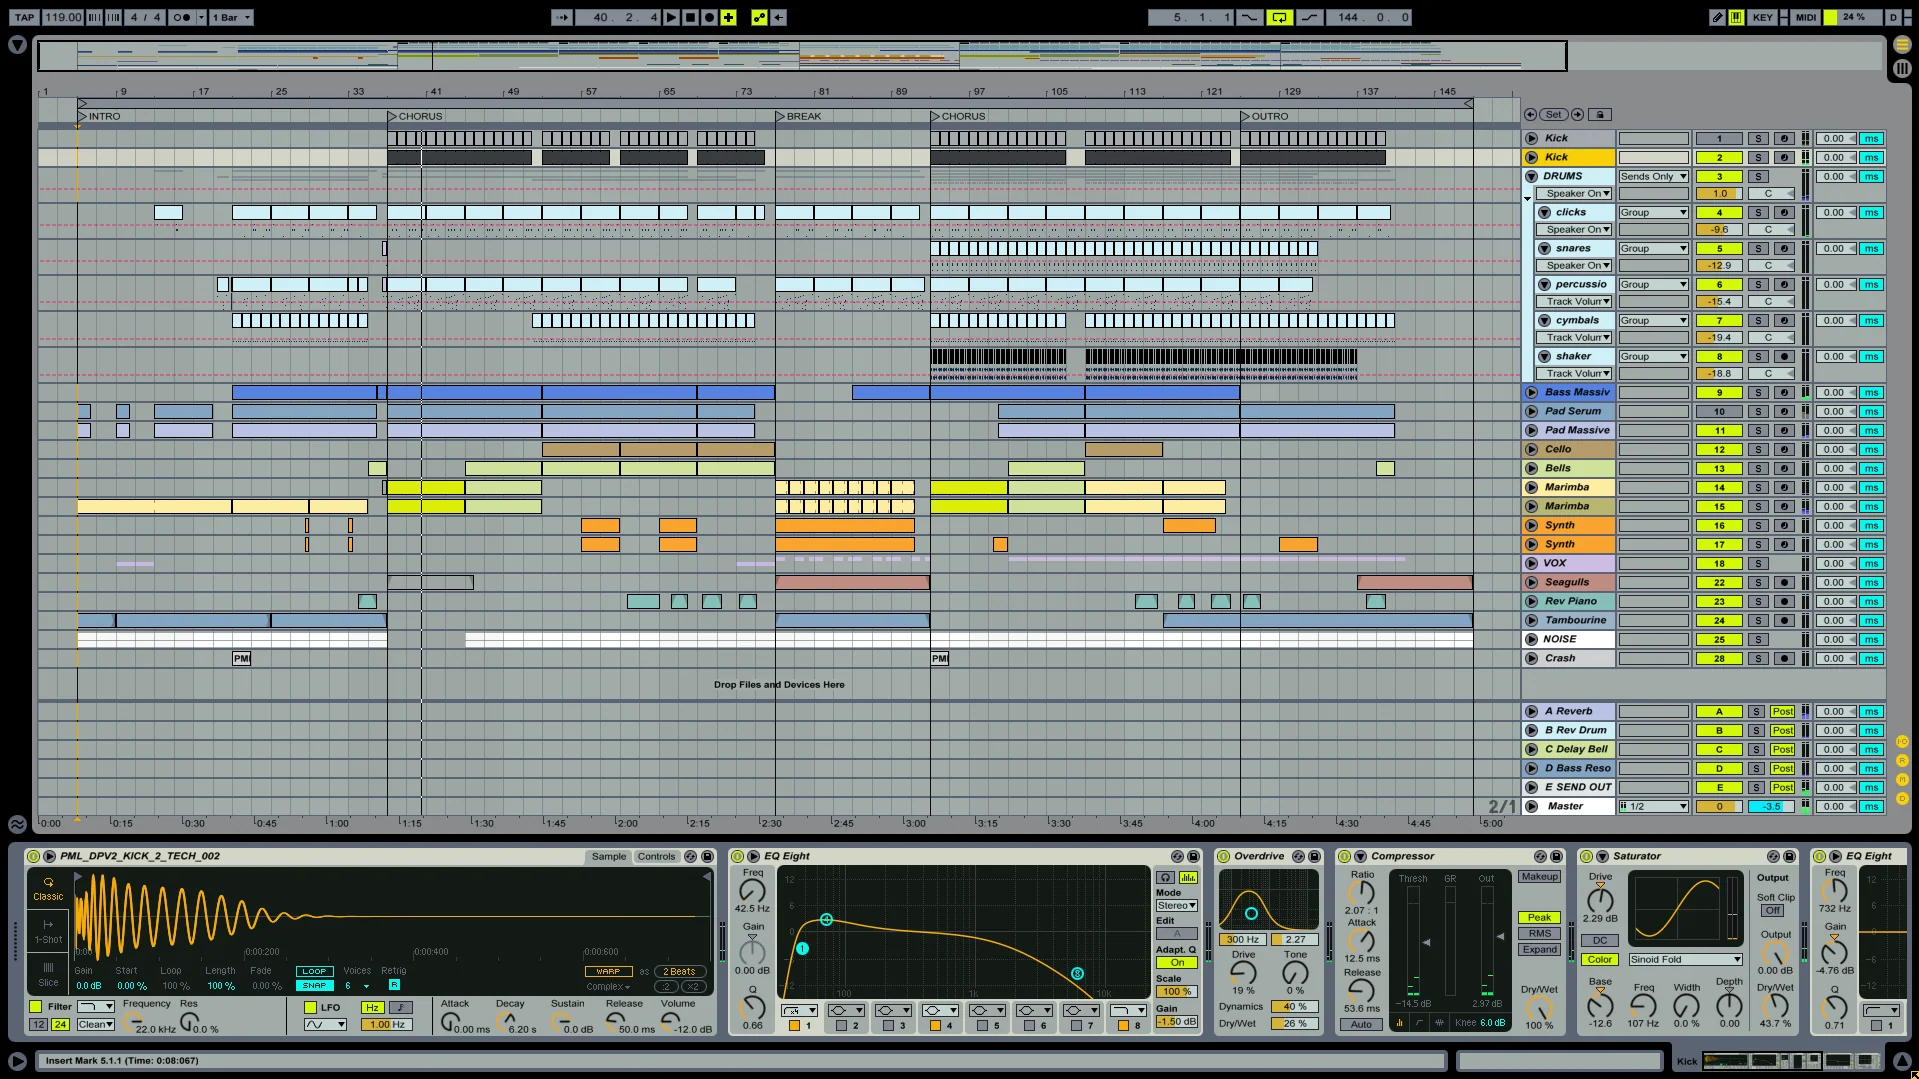1919x1079 pixels.
Task: Adjust the EQ Eight Freq knob
Action: tap(752, 890)
